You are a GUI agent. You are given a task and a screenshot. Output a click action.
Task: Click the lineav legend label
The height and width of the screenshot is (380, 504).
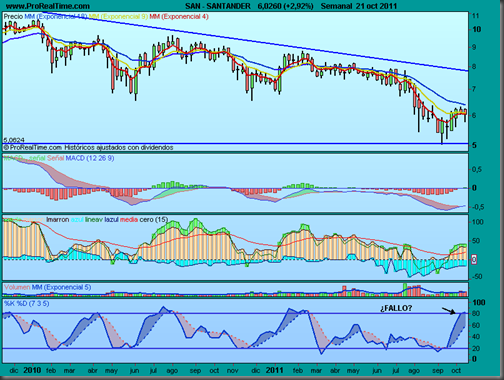click(x=94, y=220)
